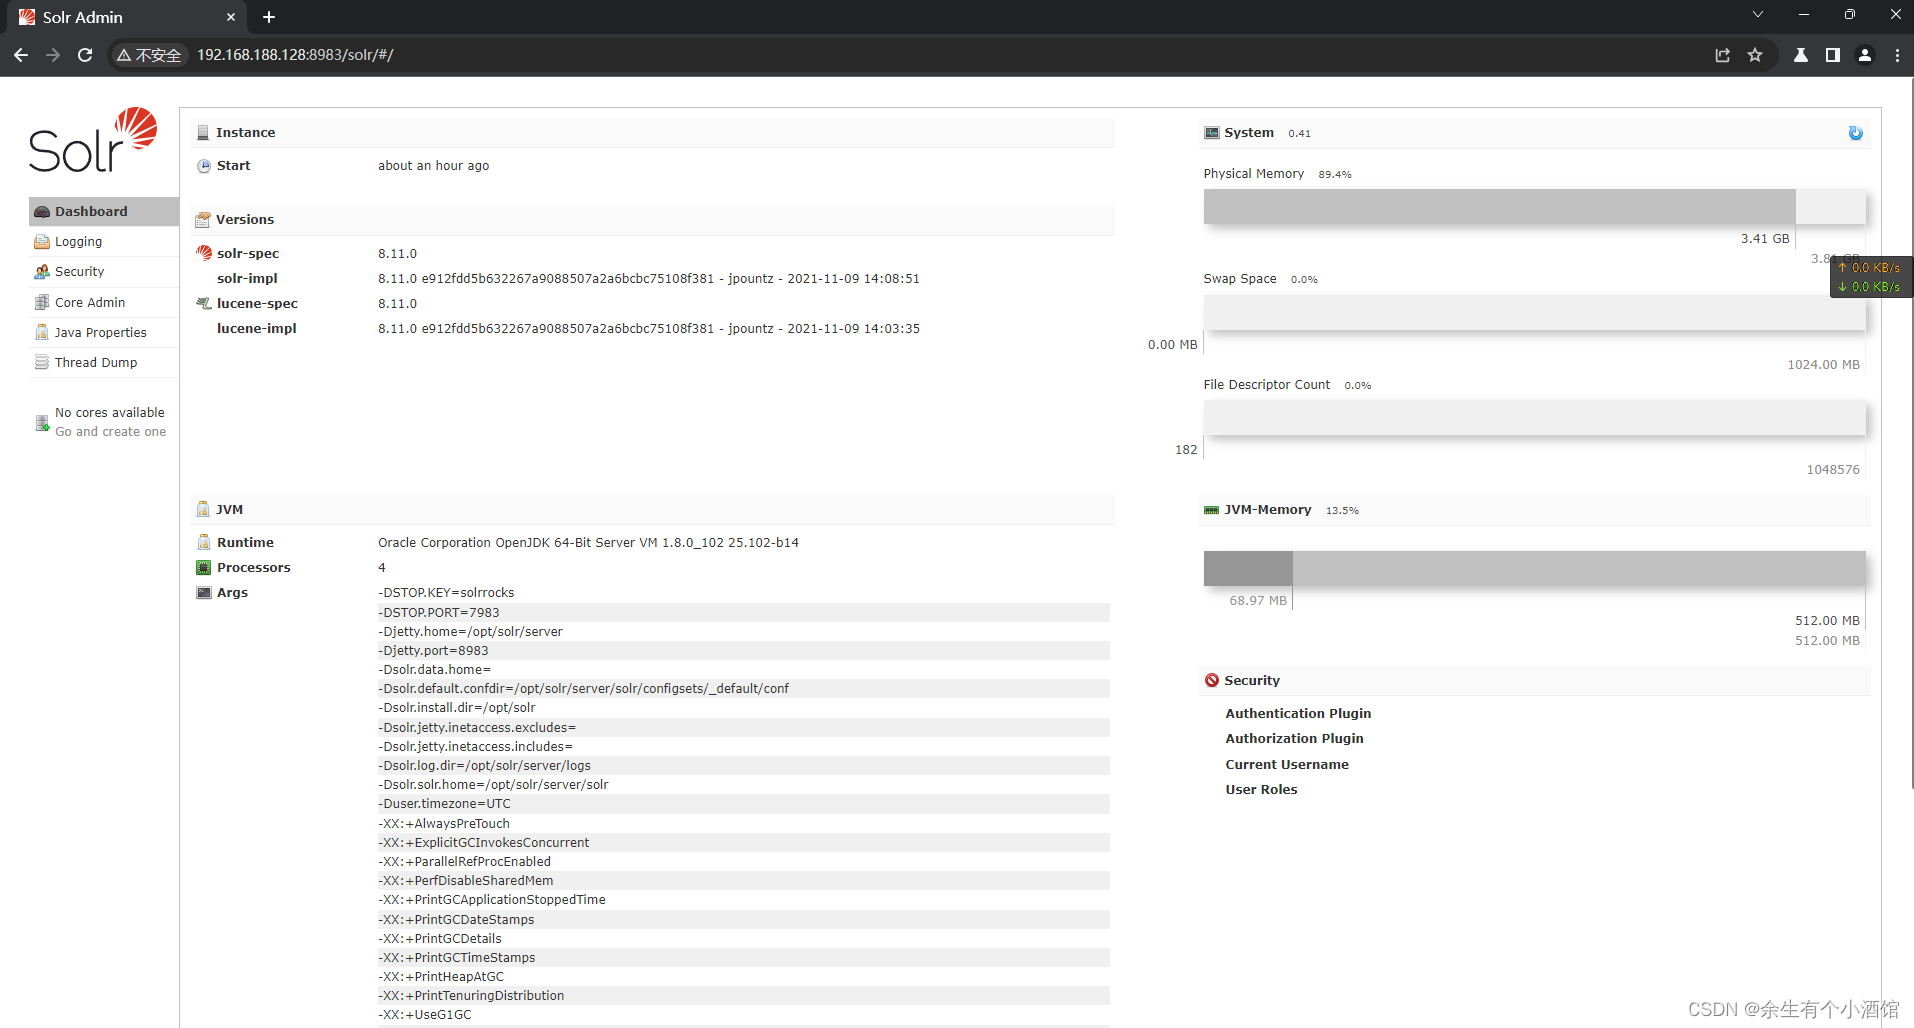Image resolution: width=1914 pixels, height=1028 pixels.
Task: Click the Start clock icon
Action: point(204,166)
